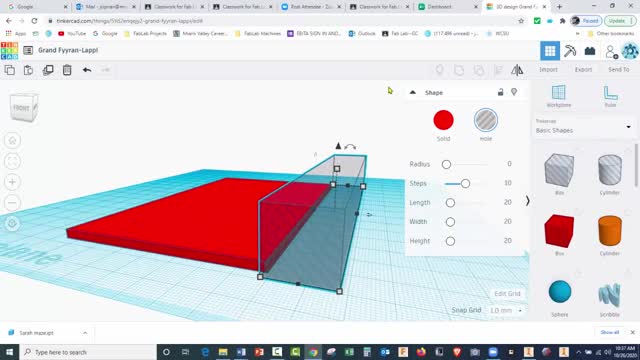Click the Mirror tool icon
Image resolution: width=640 pixels, height=360 pixels.
(x=517, y=70)
